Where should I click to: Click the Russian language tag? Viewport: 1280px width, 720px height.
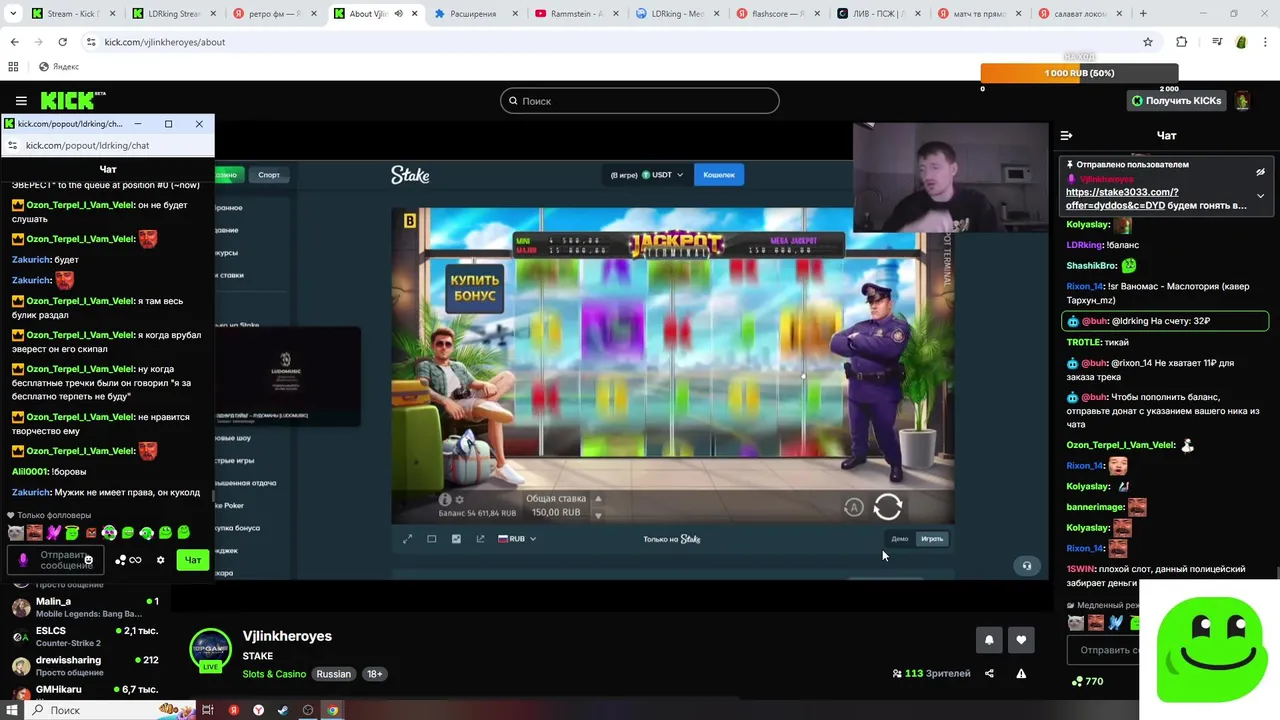point(334,674)
